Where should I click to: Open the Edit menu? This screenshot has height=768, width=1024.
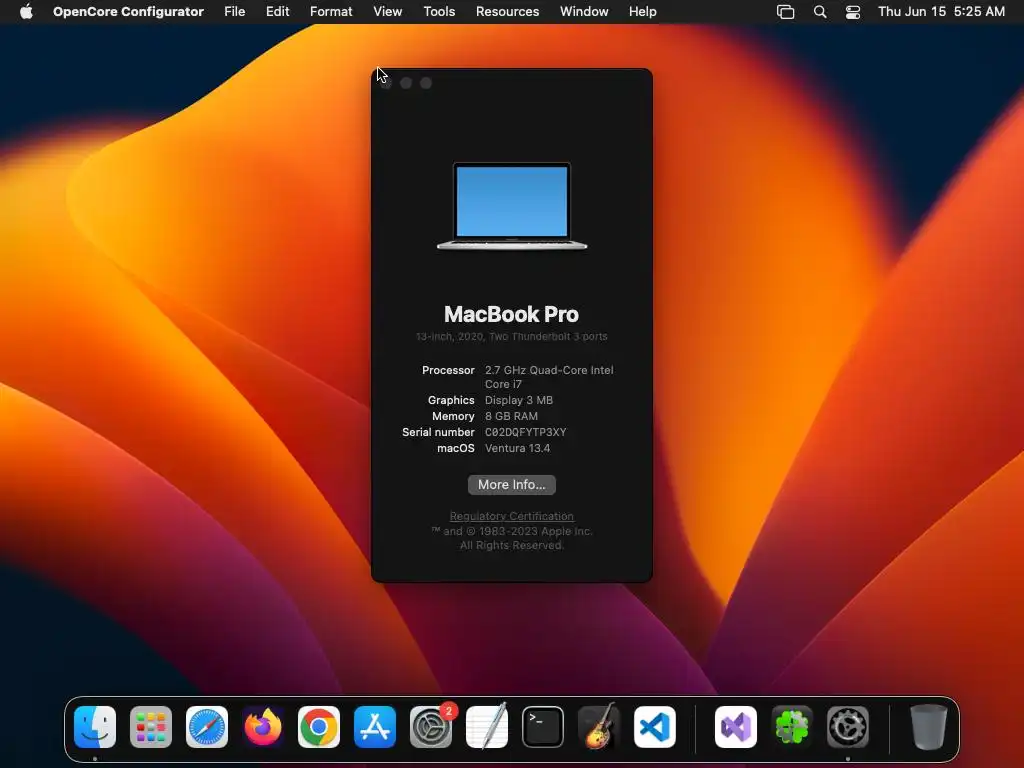(x=278, y=12)
